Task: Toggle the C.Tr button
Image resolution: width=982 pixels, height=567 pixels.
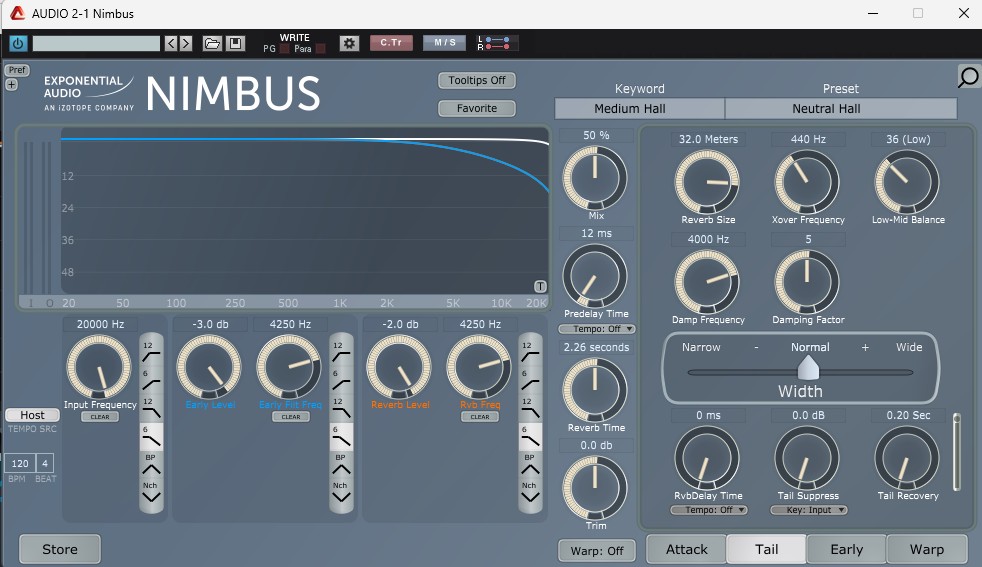Action: point(391,43)
